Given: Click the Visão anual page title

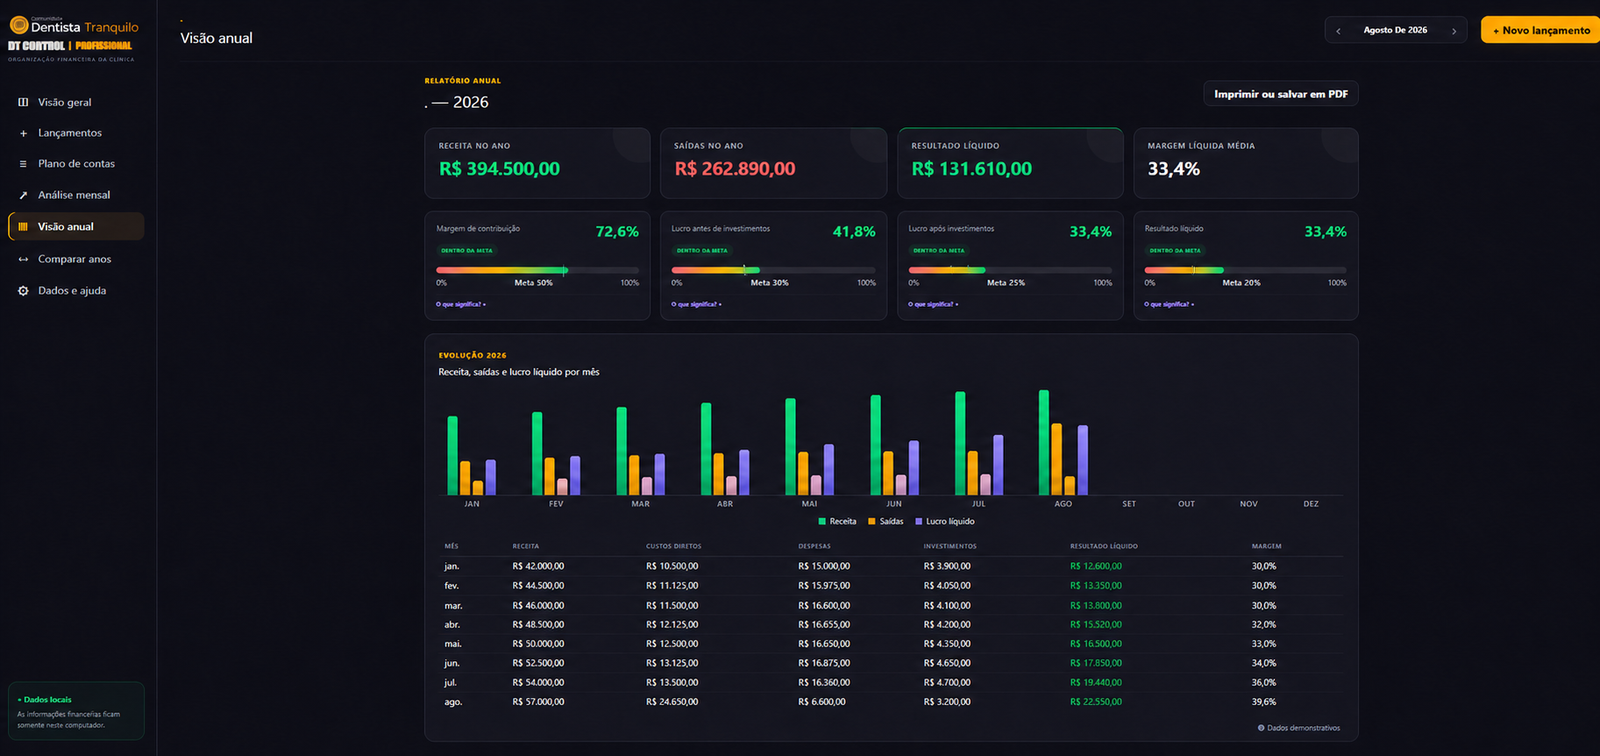Looking at the screenshot, I should 217,38.
